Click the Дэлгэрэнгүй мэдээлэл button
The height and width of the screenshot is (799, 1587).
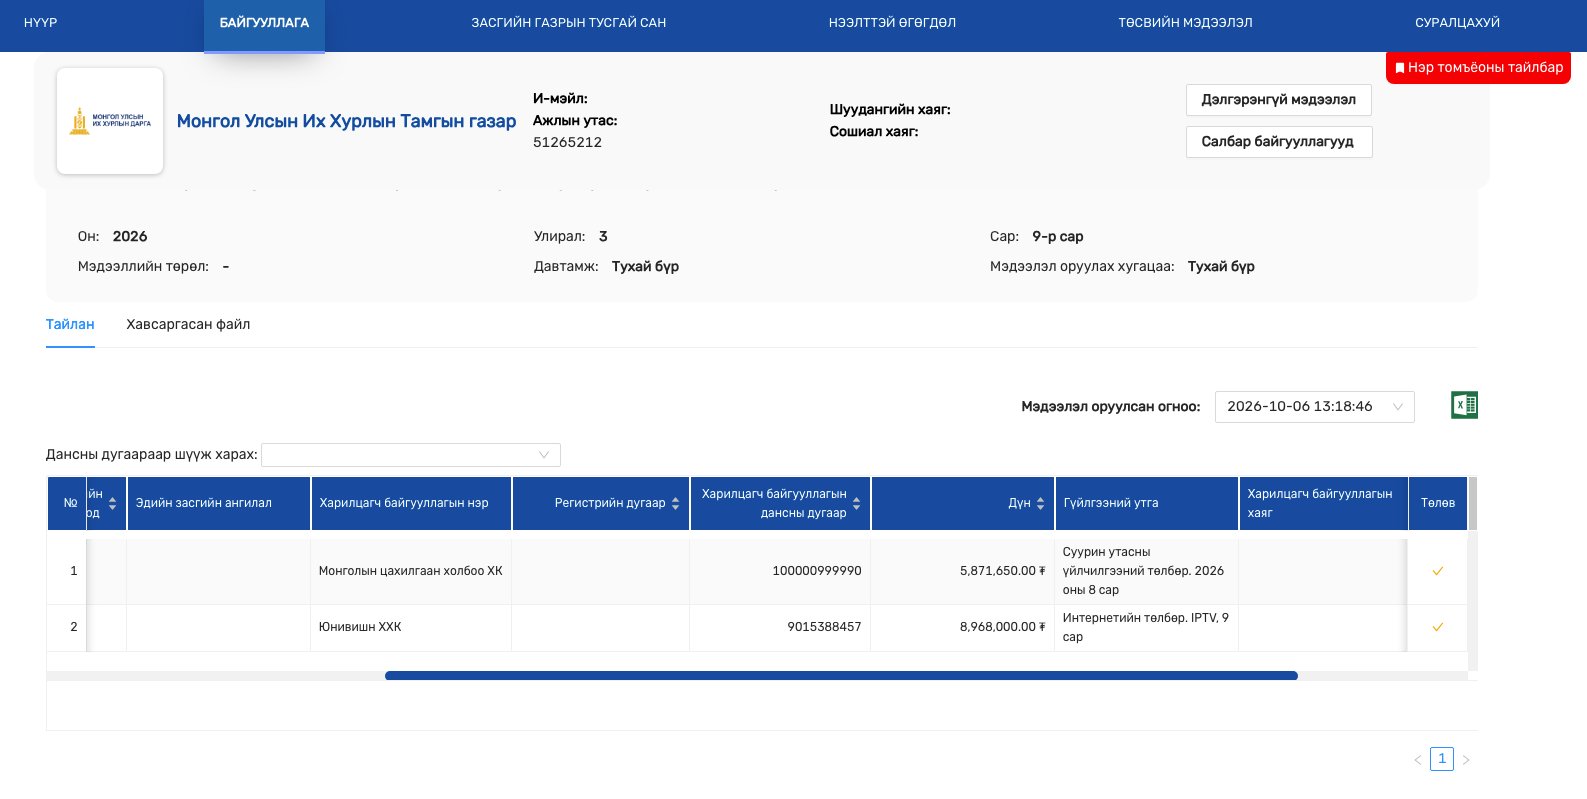(x=1278, y=100)
